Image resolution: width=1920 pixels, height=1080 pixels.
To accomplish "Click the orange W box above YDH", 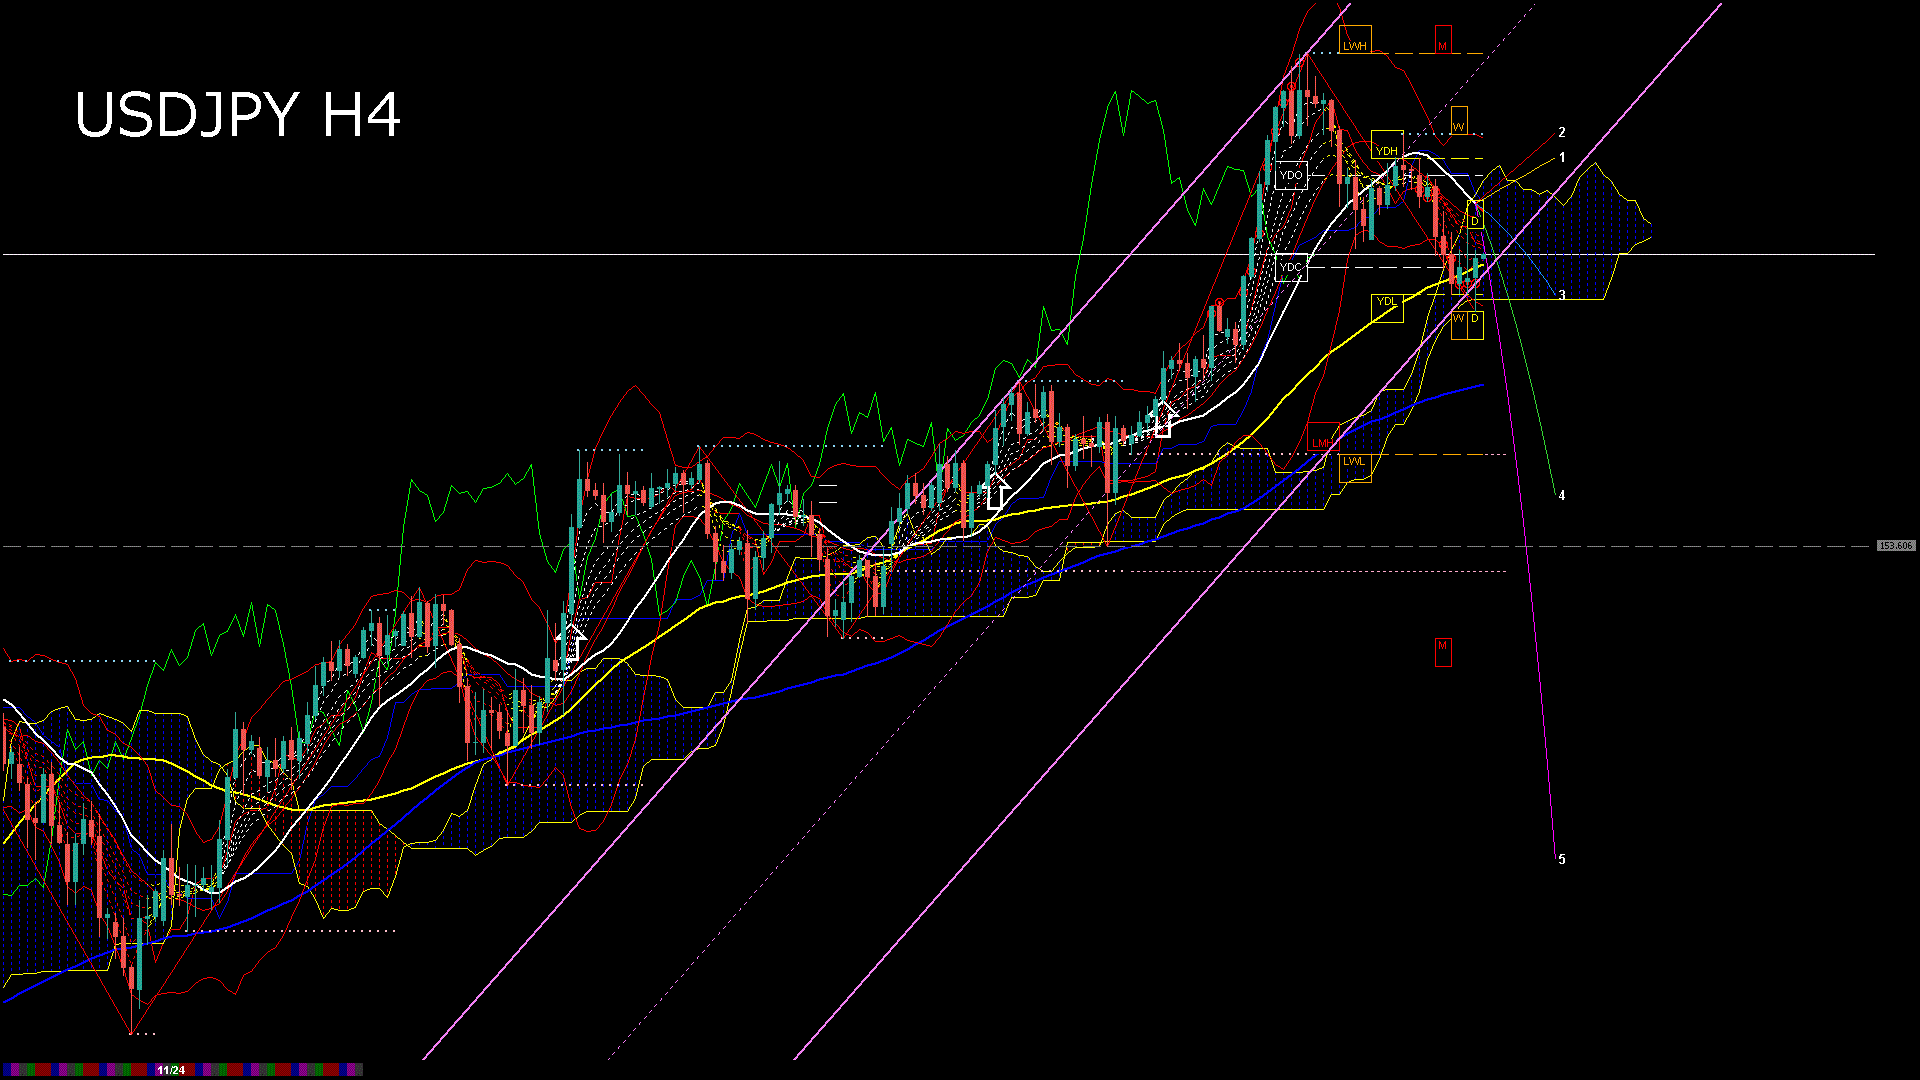I will [1459, 125].
